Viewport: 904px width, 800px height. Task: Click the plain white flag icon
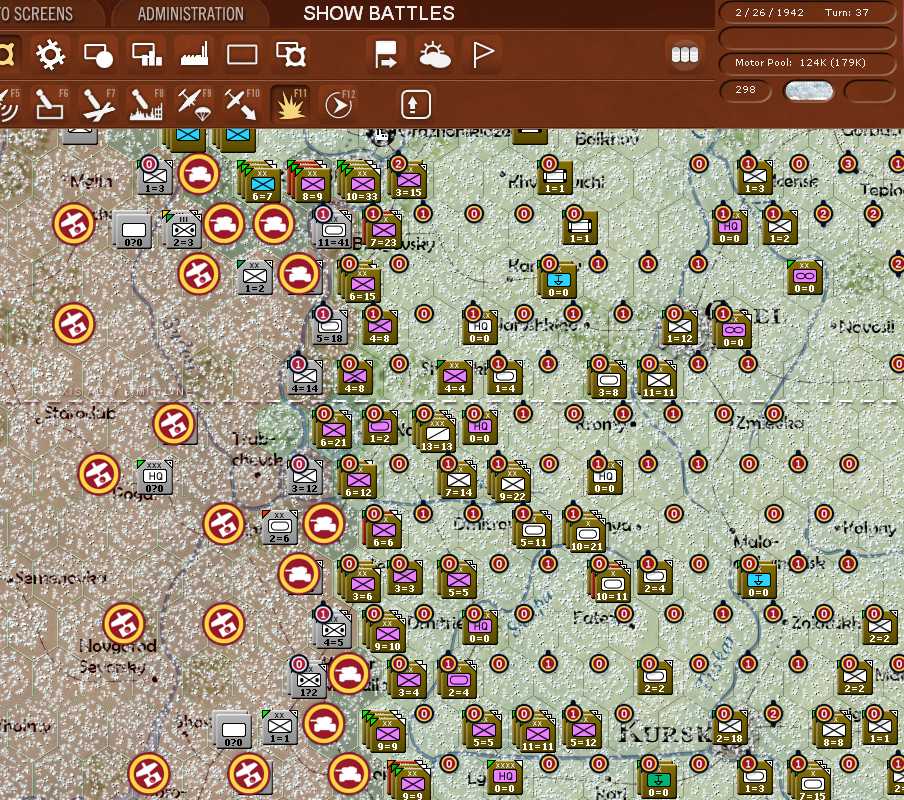coord(483,55)
